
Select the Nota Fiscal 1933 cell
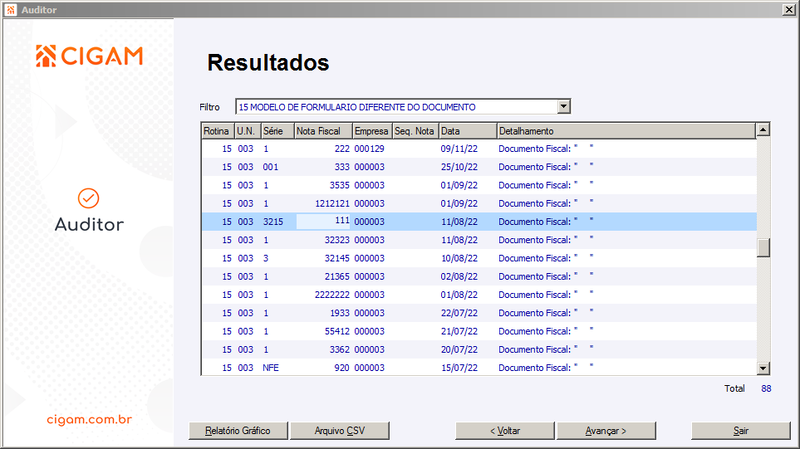323,313
